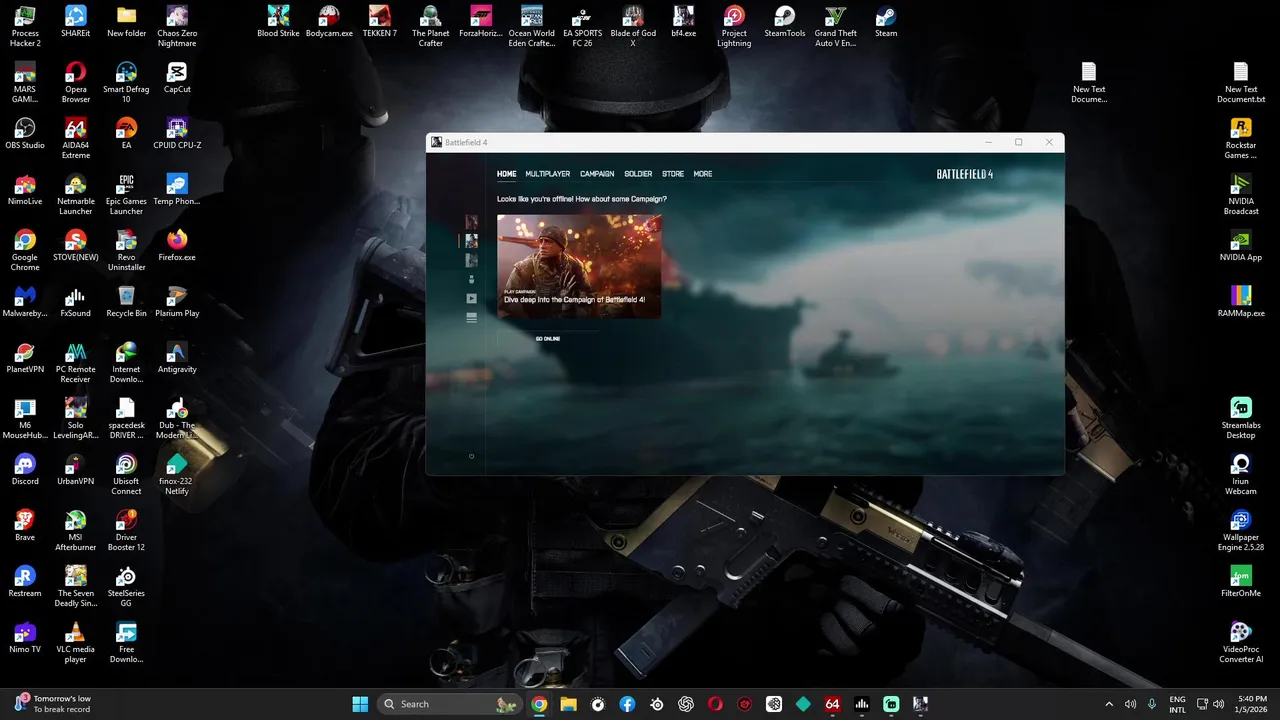1280x720 pixels.
Task: Select the HOME tab in Battlefield 4
Action: (x=507, y=174)
